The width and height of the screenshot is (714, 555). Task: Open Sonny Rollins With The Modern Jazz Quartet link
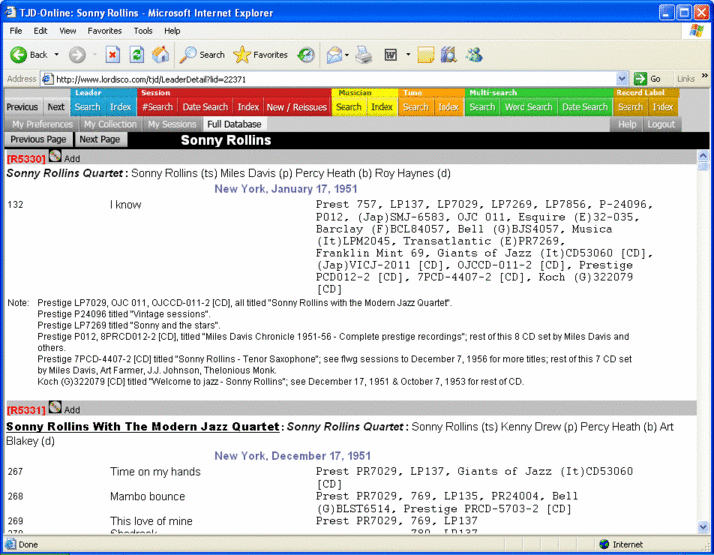143,427
